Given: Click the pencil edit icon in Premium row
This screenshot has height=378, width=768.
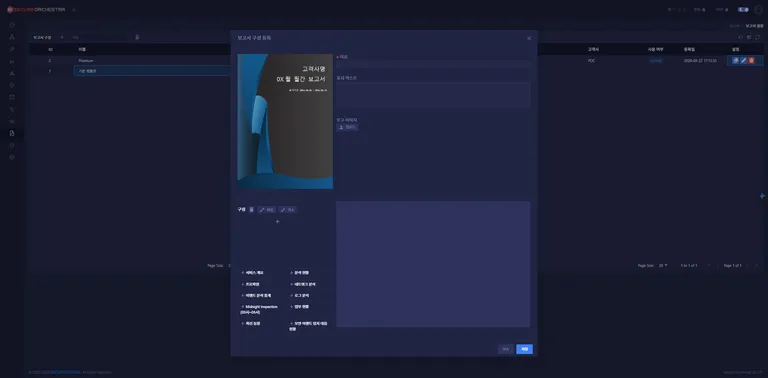Looking at the screenshot, I should [x=744, y=61].
